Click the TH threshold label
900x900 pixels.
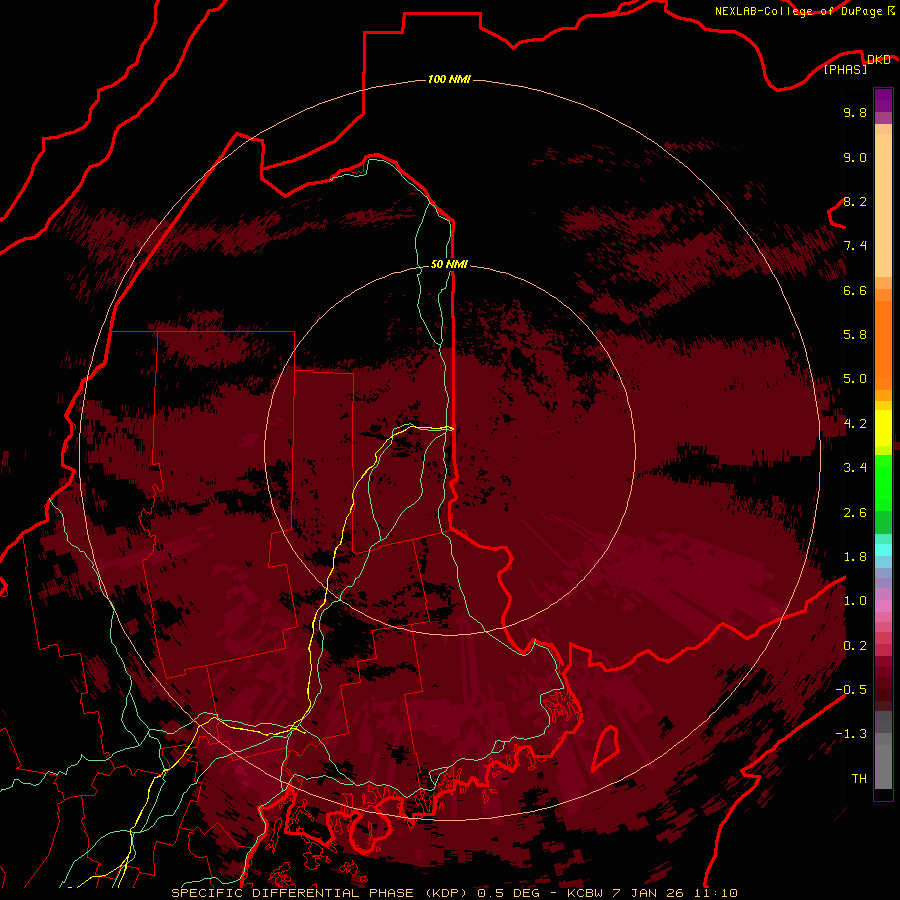859,779
